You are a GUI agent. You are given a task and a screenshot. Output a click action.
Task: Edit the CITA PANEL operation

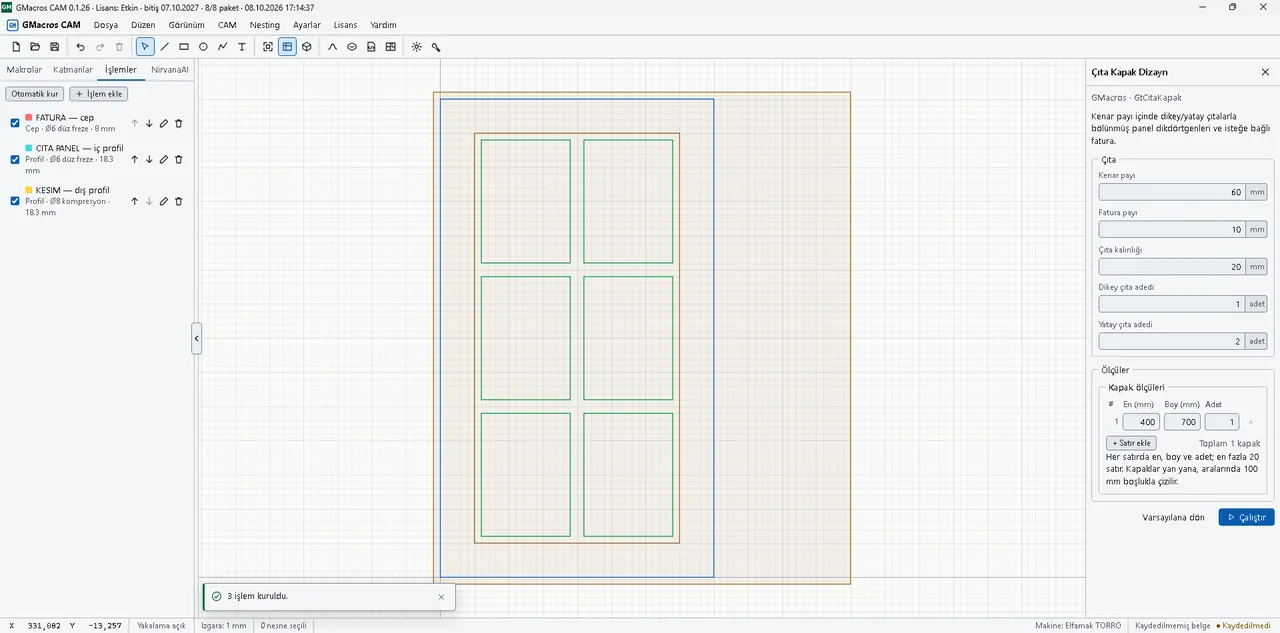coord(164,159)
